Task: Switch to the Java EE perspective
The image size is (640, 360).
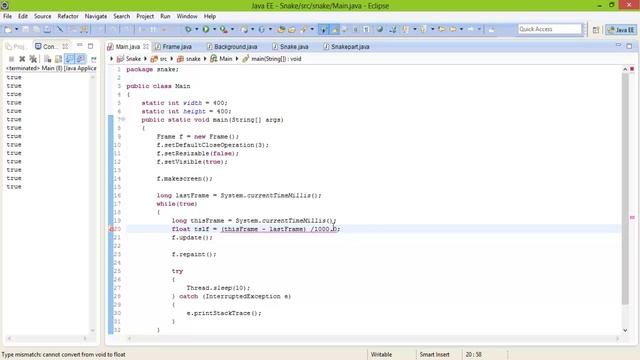Action: coord(621,29)
